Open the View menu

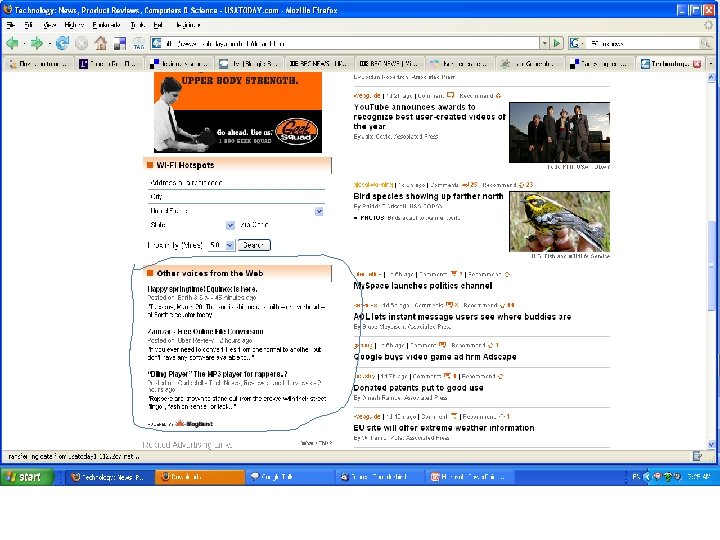click(x=49, y=25)
